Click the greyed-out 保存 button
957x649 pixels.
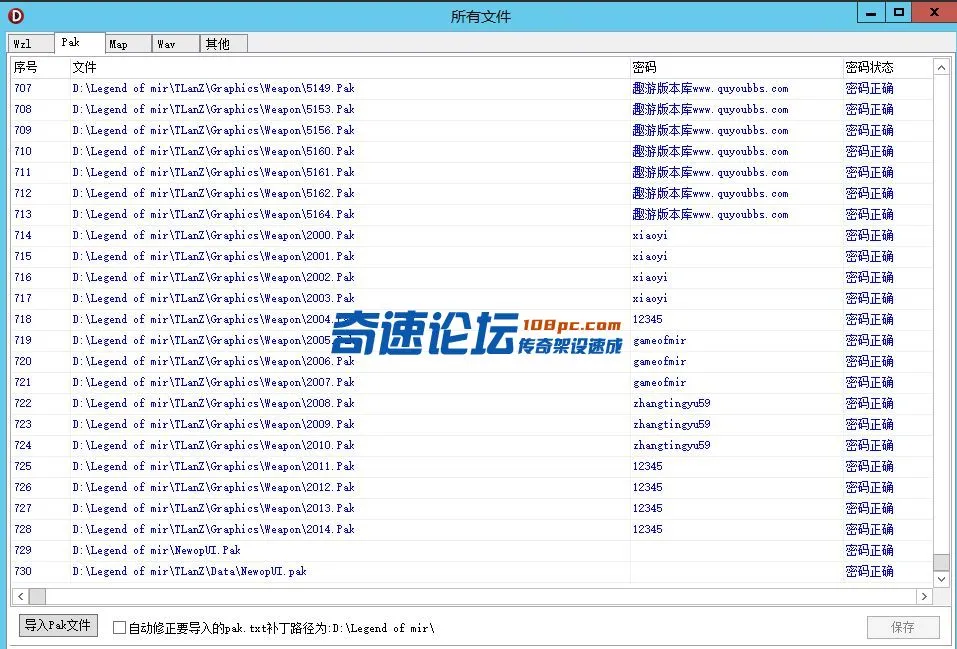903,627
